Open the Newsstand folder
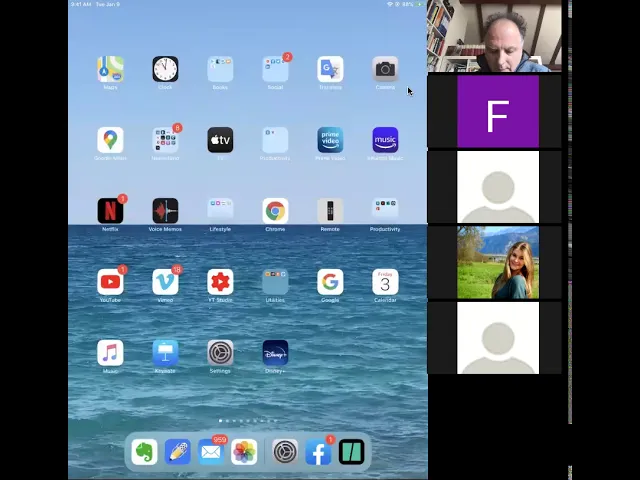The image size is (640, 480). pos(165,140)
